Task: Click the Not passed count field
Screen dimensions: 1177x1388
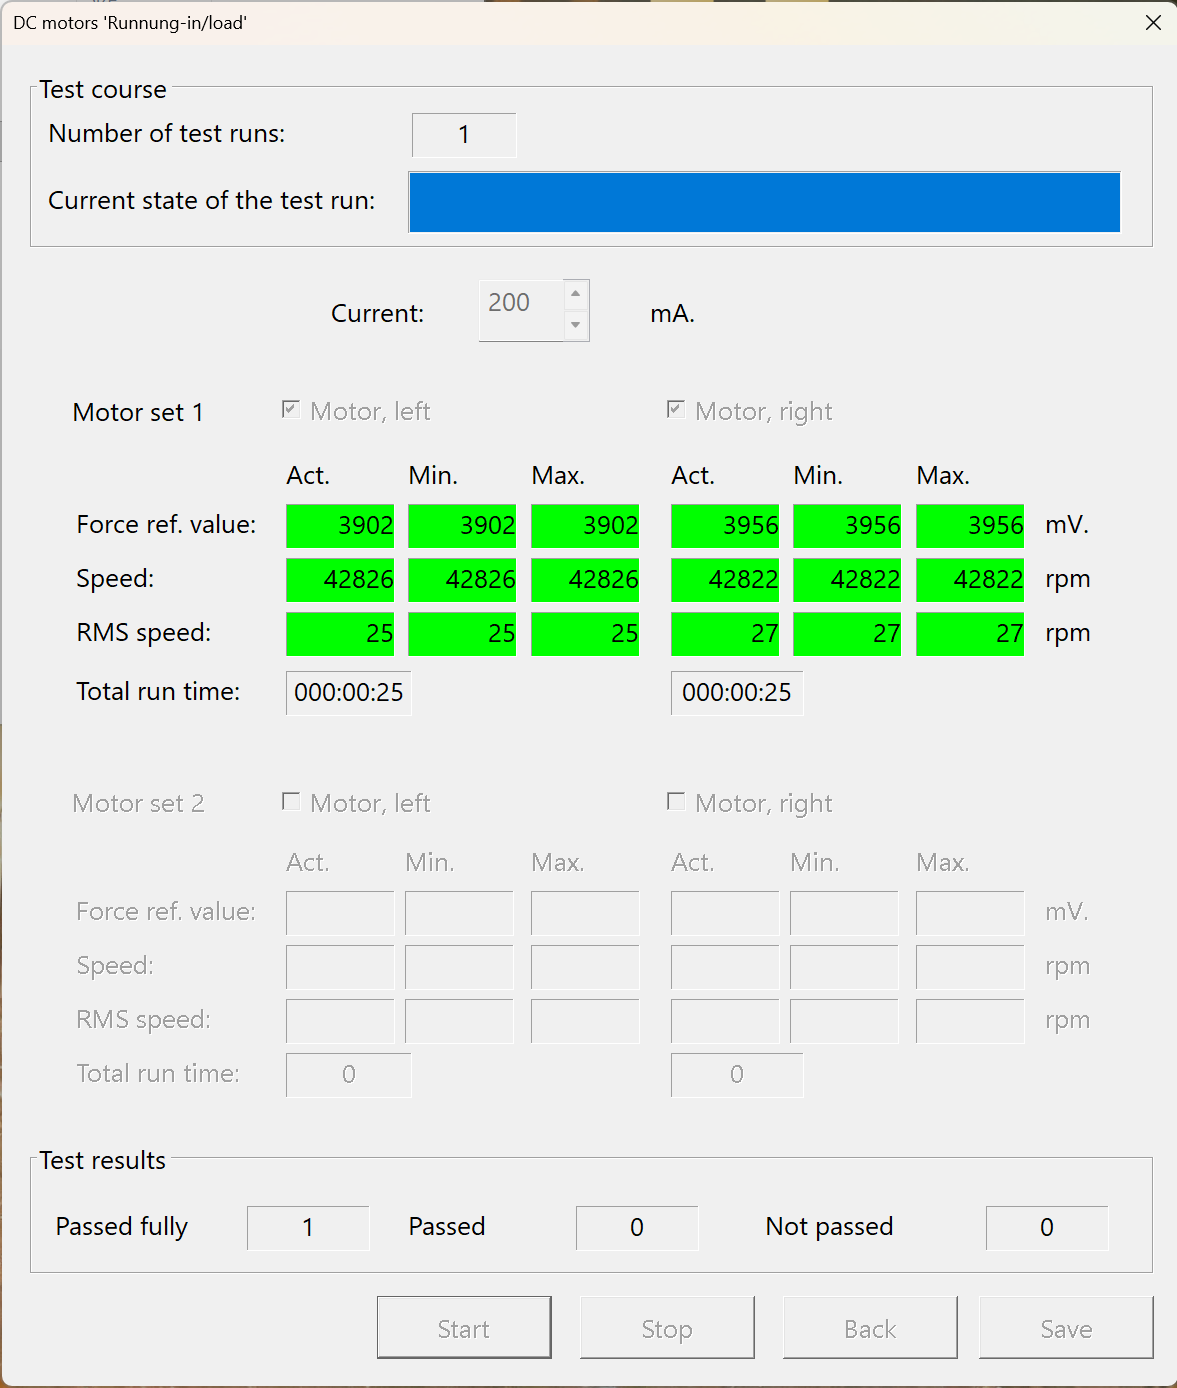Action: (x=1046, y=1227)
